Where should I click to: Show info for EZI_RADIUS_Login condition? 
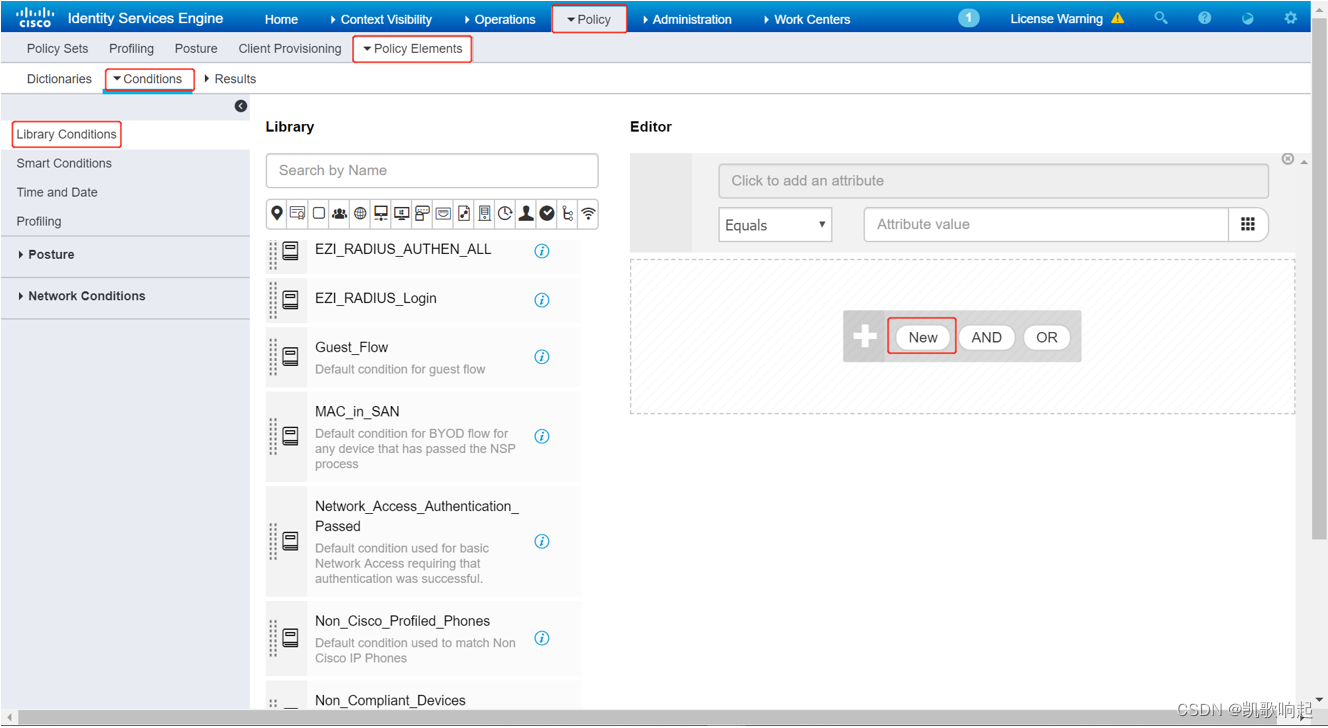542,300
